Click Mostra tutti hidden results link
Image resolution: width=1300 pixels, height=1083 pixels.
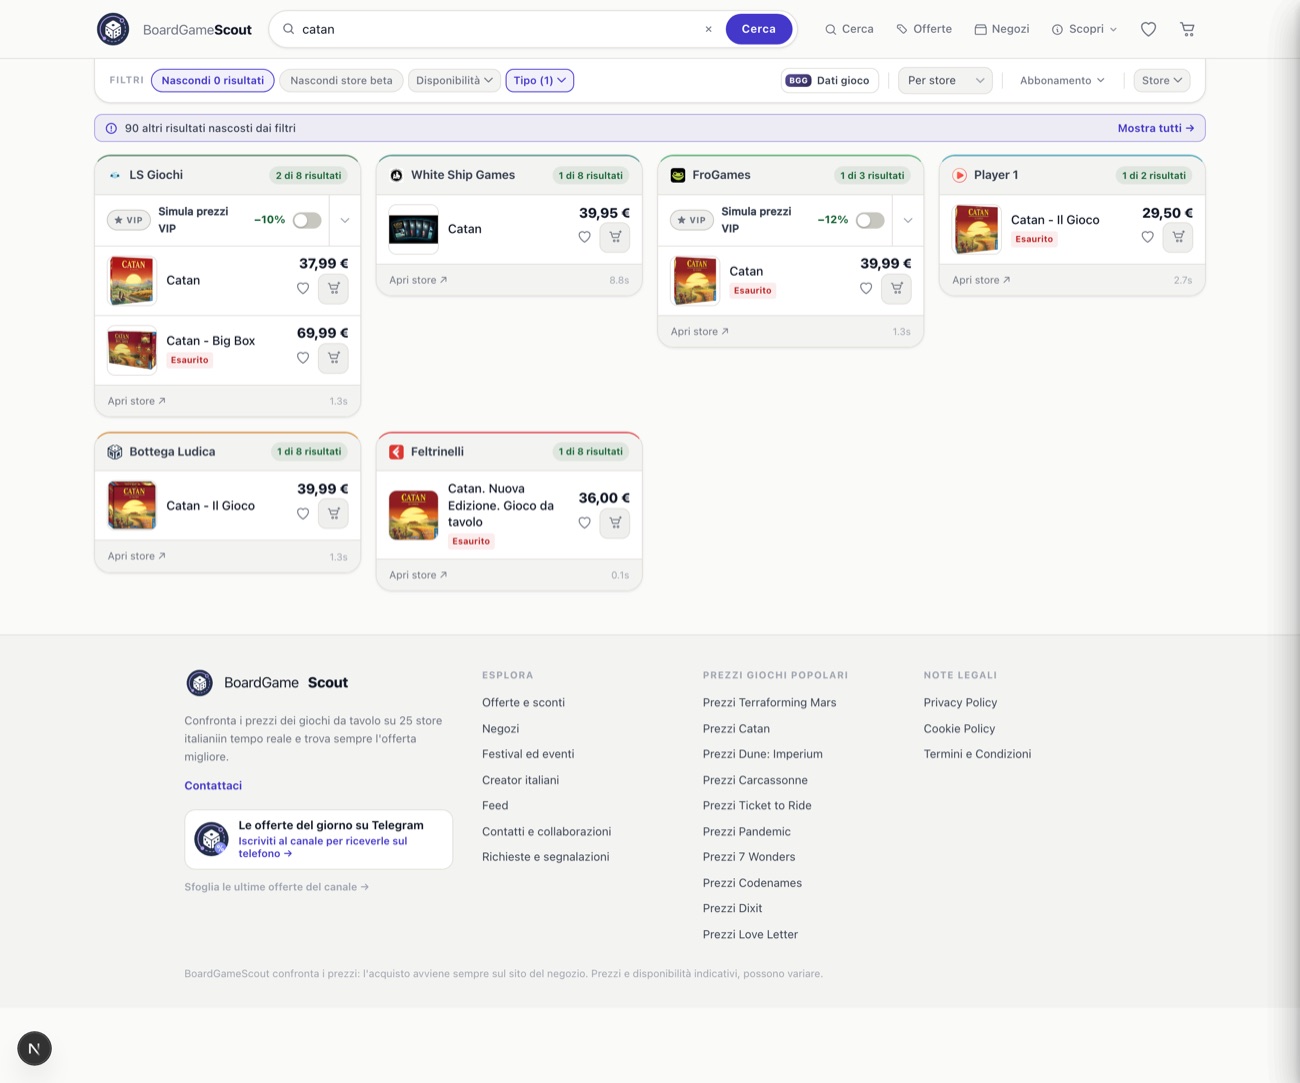click(1156, 128)
